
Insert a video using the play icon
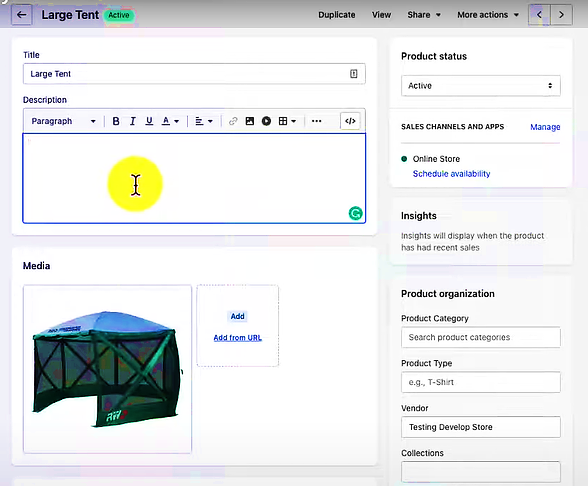click(266, 121)
